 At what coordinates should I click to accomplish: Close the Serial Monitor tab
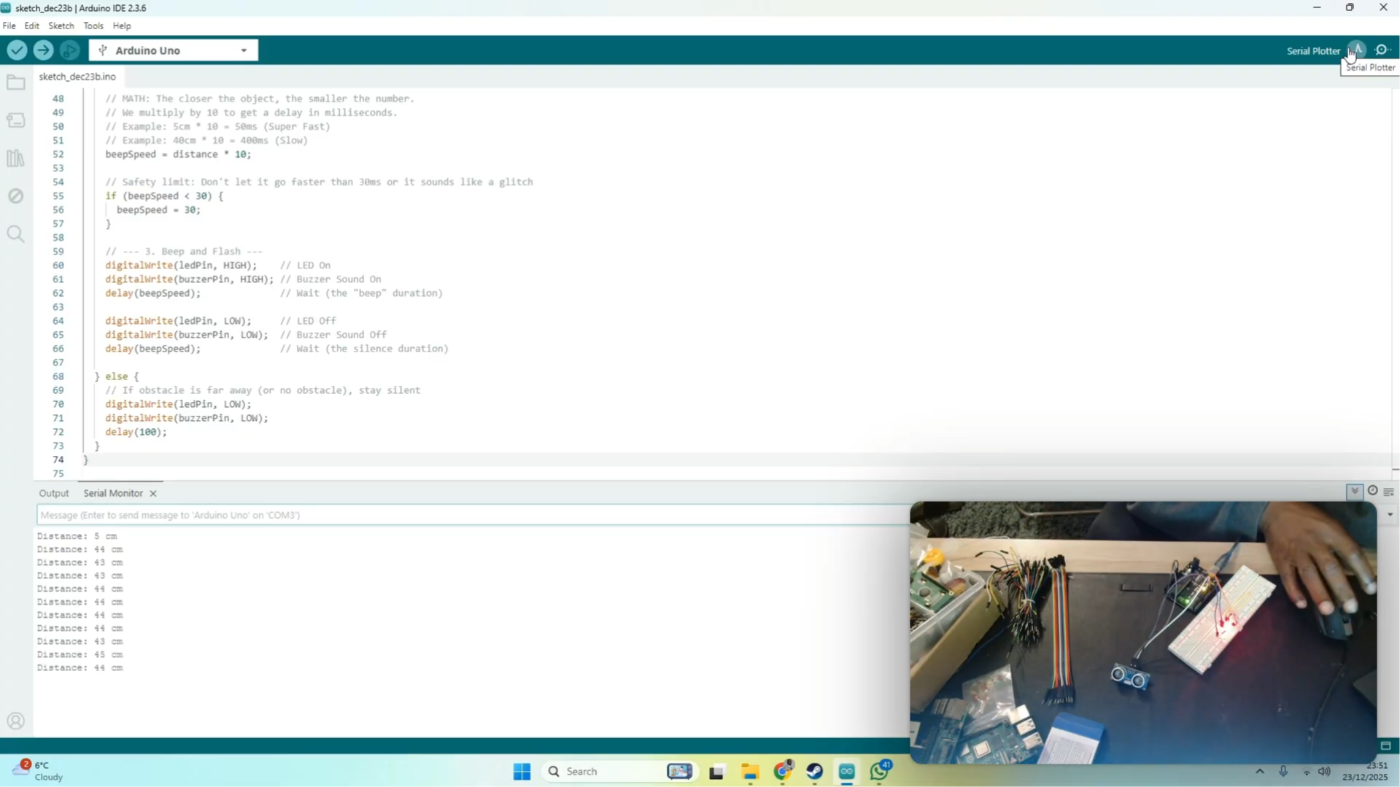(153, 493)
